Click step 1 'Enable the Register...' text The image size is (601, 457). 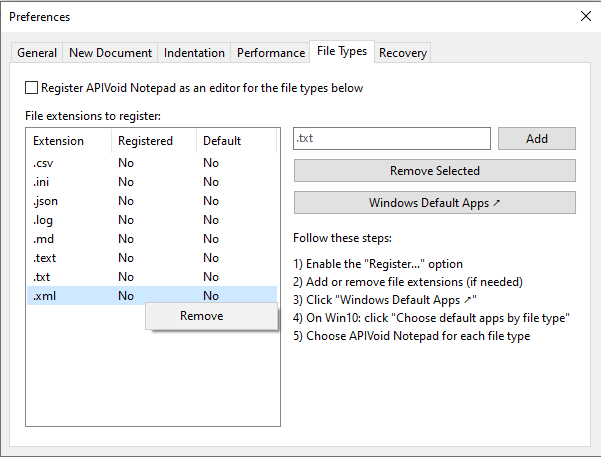[x=378, y=264]
